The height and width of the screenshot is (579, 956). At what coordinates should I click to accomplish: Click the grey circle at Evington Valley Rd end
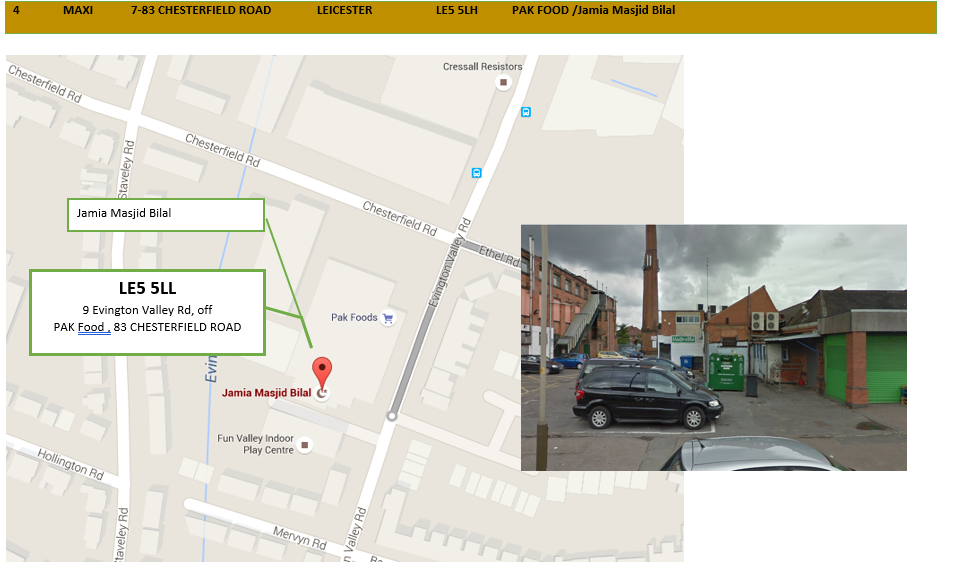coord(392,416)
